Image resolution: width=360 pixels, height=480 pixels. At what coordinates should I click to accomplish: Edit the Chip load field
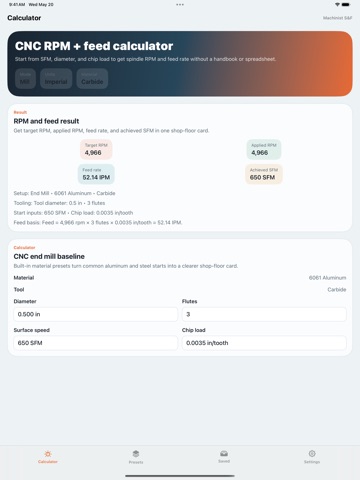coord(264,343)
